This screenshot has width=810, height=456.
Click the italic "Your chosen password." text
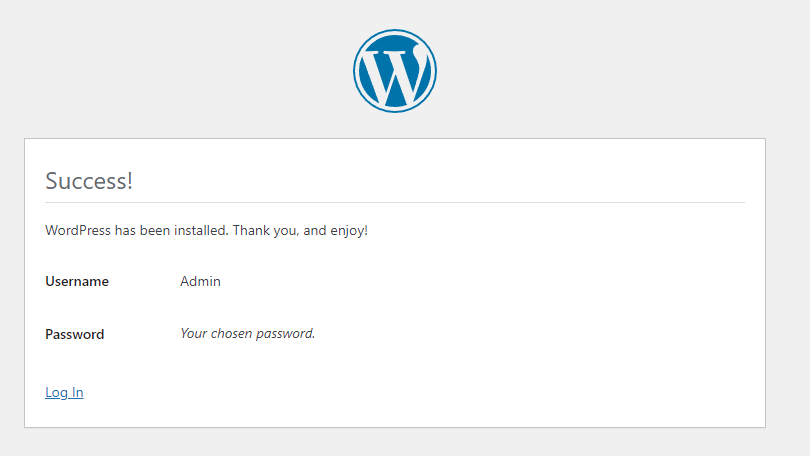click(247, 333)
